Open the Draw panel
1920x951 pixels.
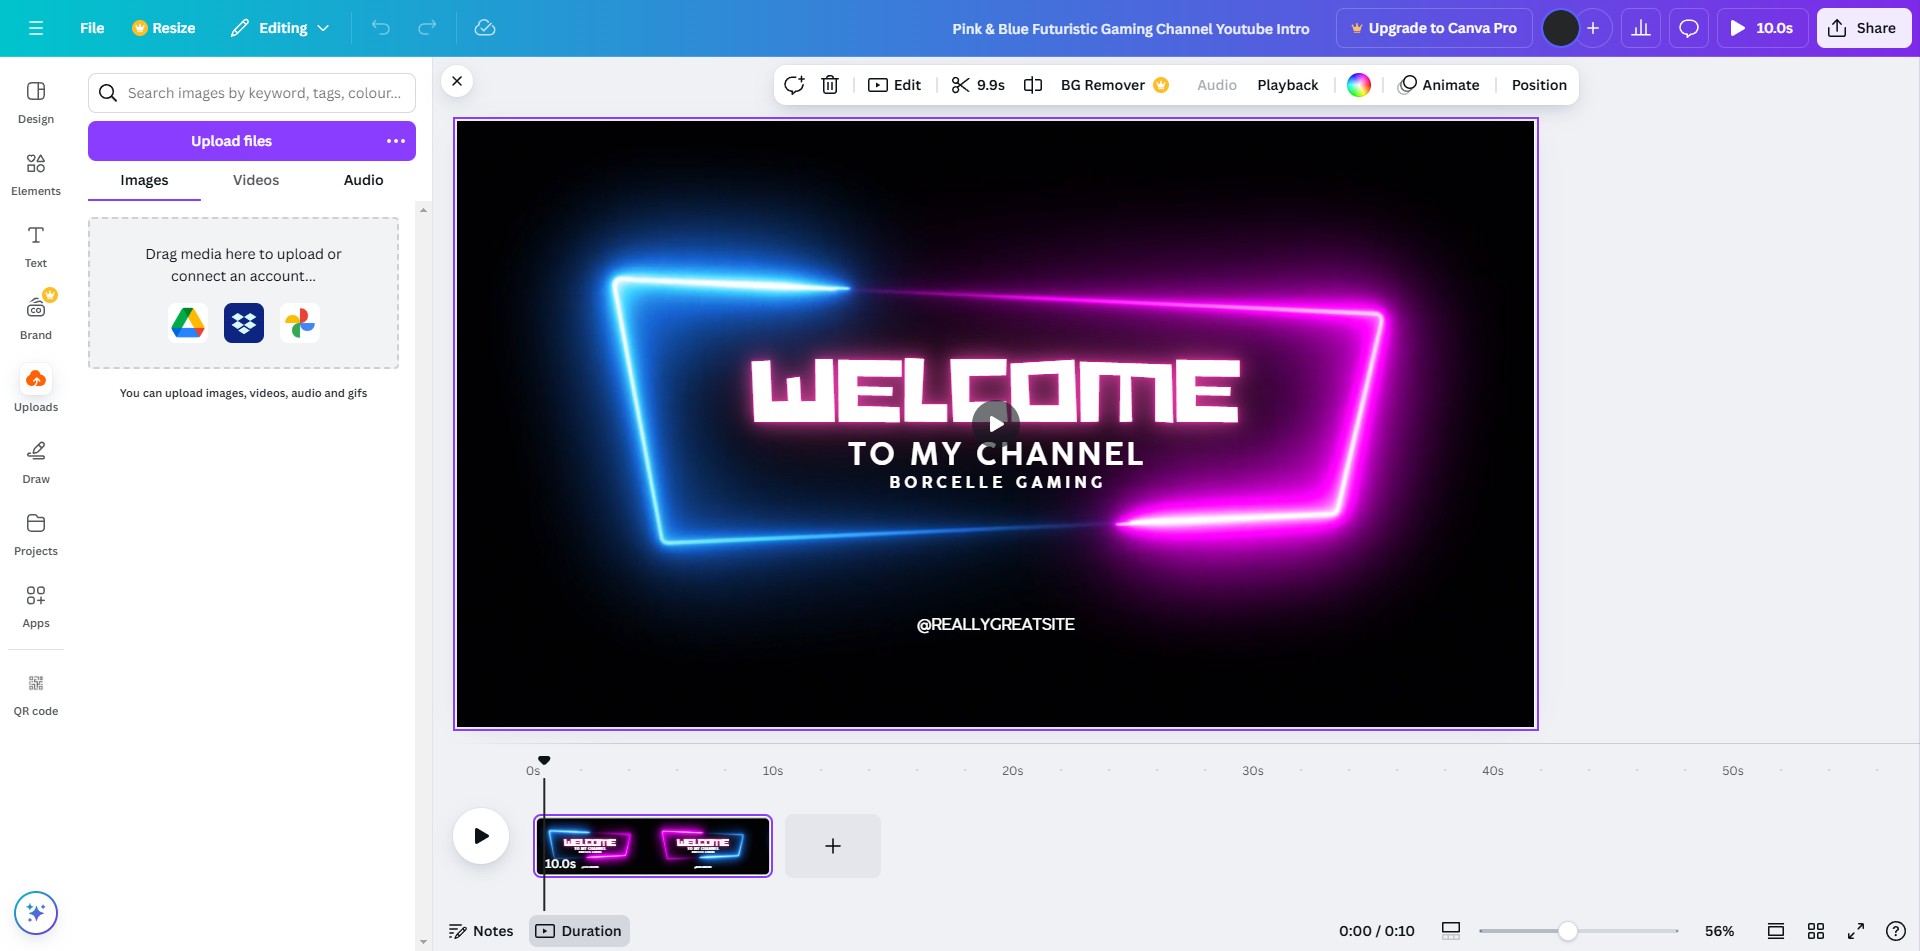(36, 462)
